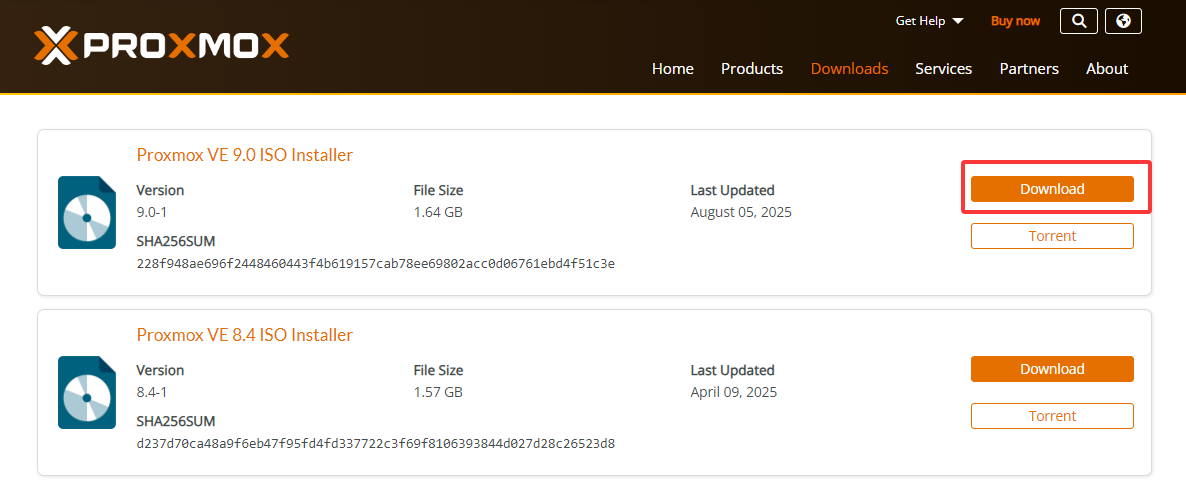The image size is (1186, 480).
Task: Click the Proxmox logo
Action: pyautogui.click(x=161, y=44)
